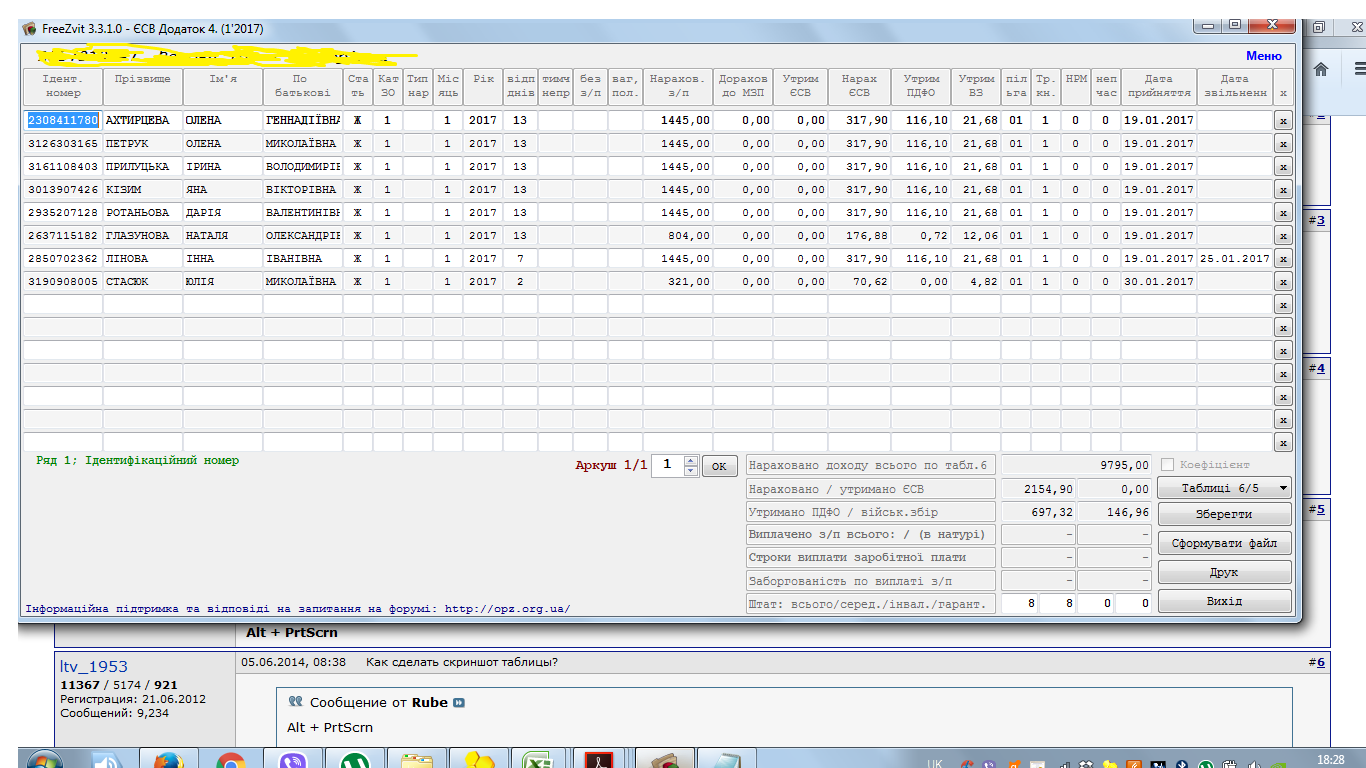Viewport: 1366px width, 768px height.
Task: Decrease the Аркуш sheet number with down arrow
Action: click(x=690, y=471)
